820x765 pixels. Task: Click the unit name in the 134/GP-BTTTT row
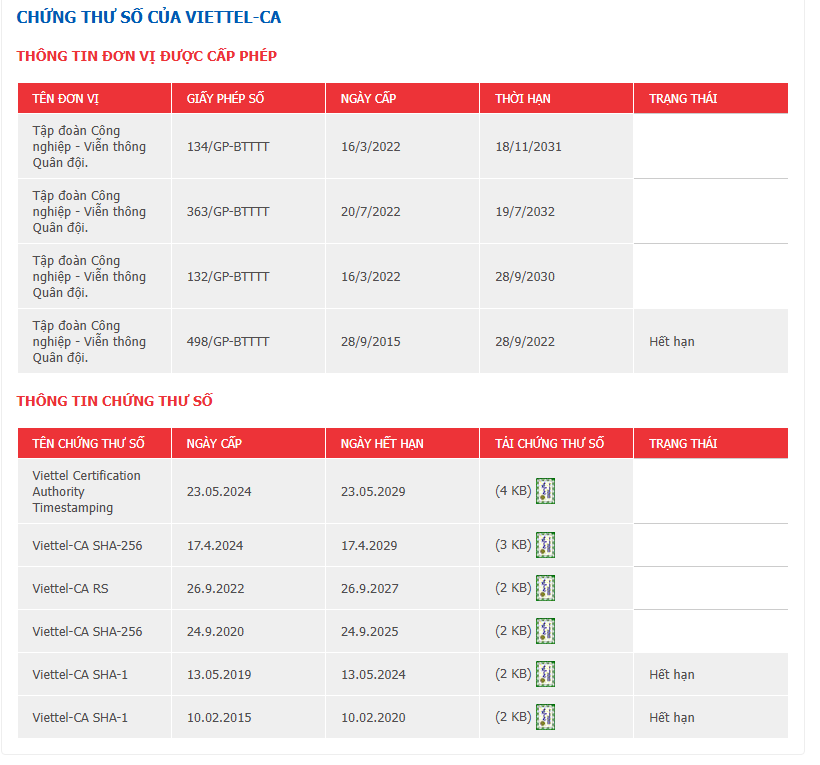[89, 146]
